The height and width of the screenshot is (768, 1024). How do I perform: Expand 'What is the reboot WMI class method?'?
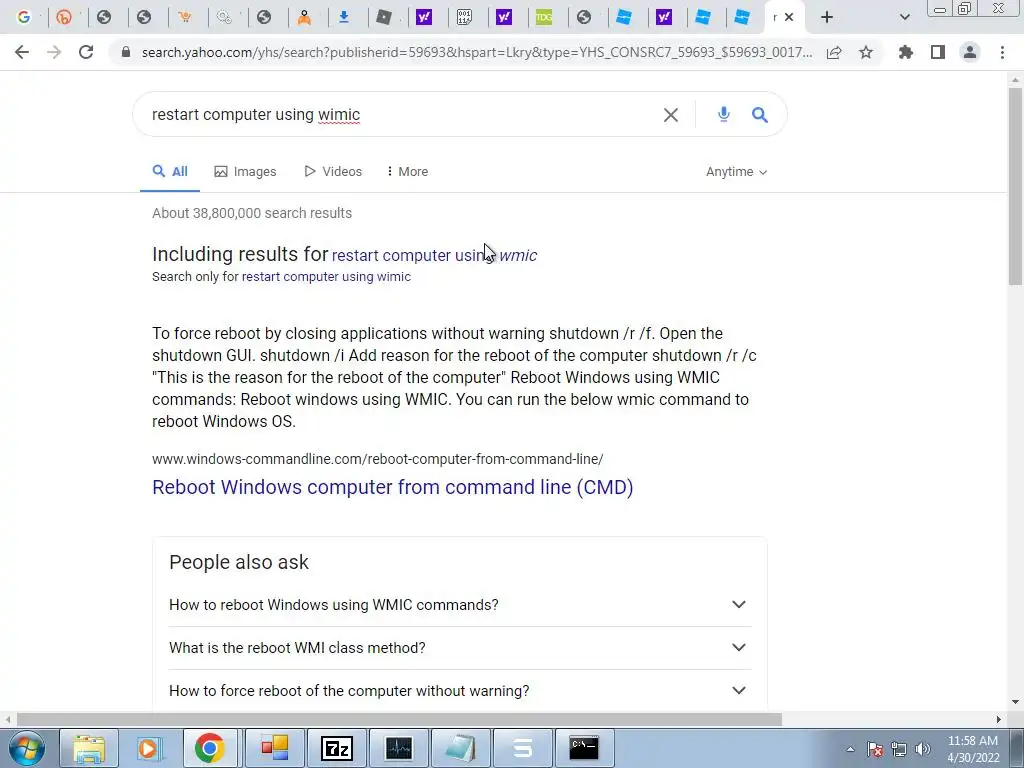pos(460,648)
